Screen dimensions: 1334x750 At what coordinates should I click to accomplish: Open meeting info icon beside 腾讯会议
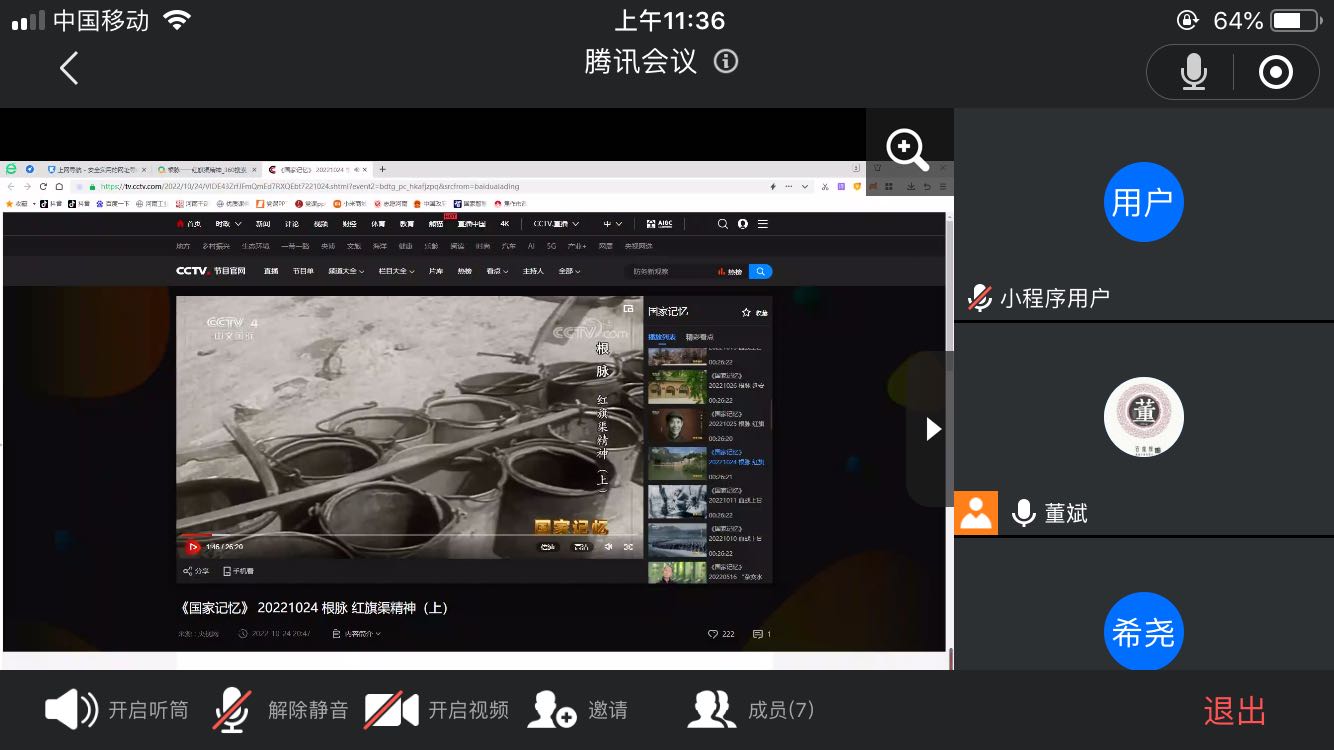coord(726,62)
